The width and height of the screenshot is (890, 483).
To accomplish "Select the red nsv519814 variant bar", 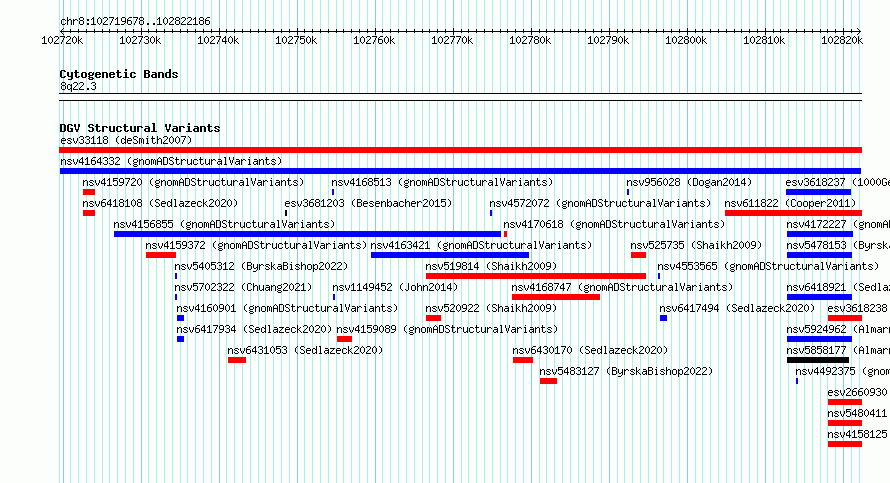I will coord(536,276).
